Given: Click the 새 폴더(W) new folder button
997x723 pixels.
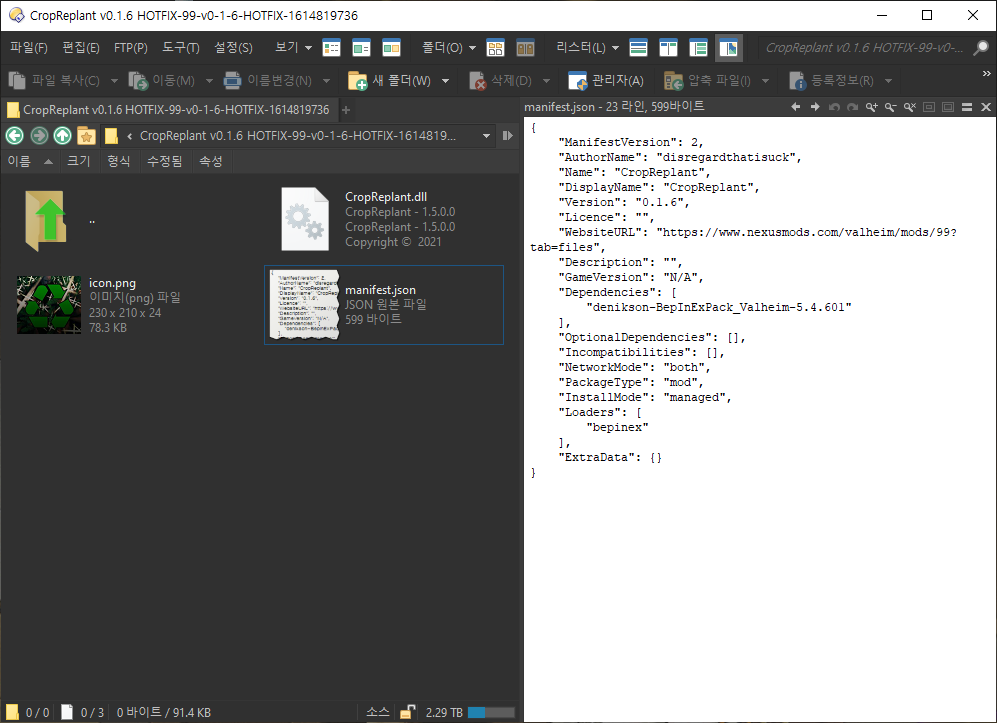Looking at the screenshot, I should coord(390,81).
